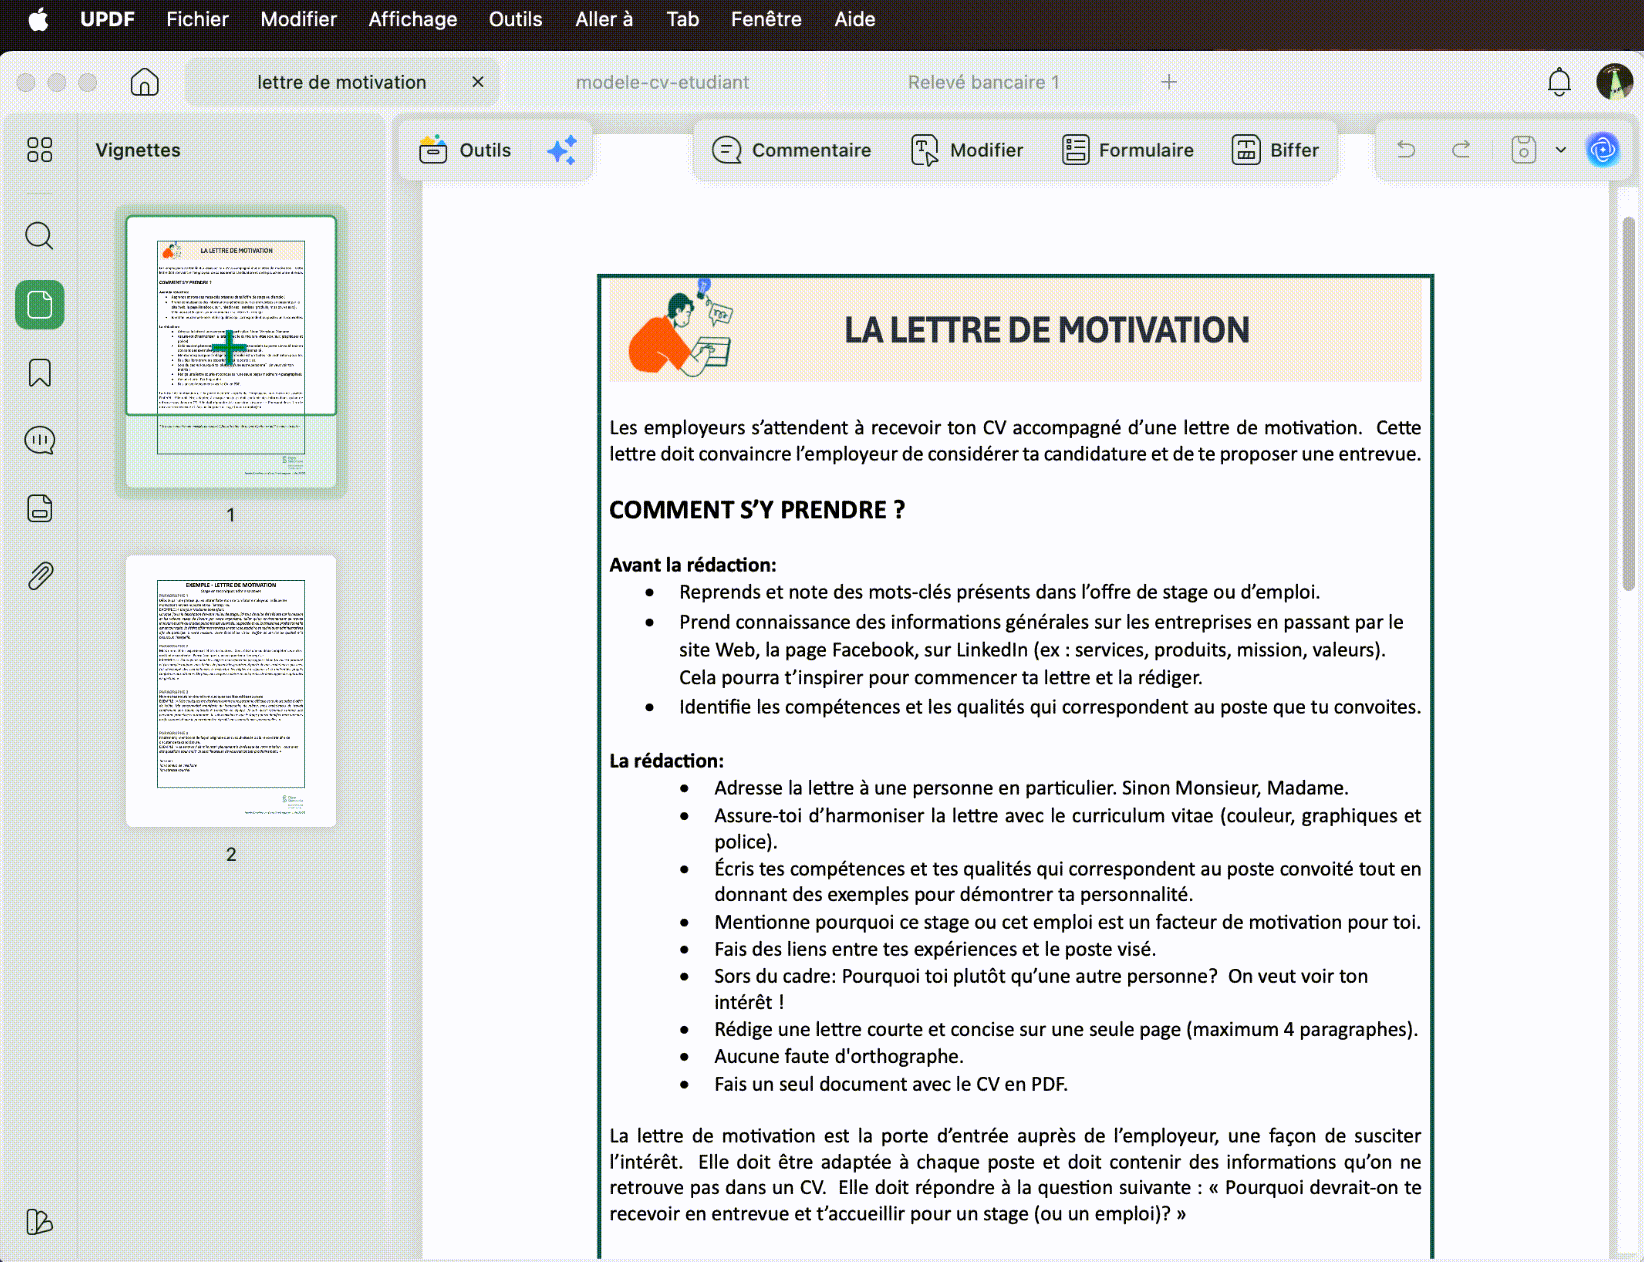Open the bookmarks panel icon
The height and width of the screenshot is (1262, 1644).
(40, 373)
